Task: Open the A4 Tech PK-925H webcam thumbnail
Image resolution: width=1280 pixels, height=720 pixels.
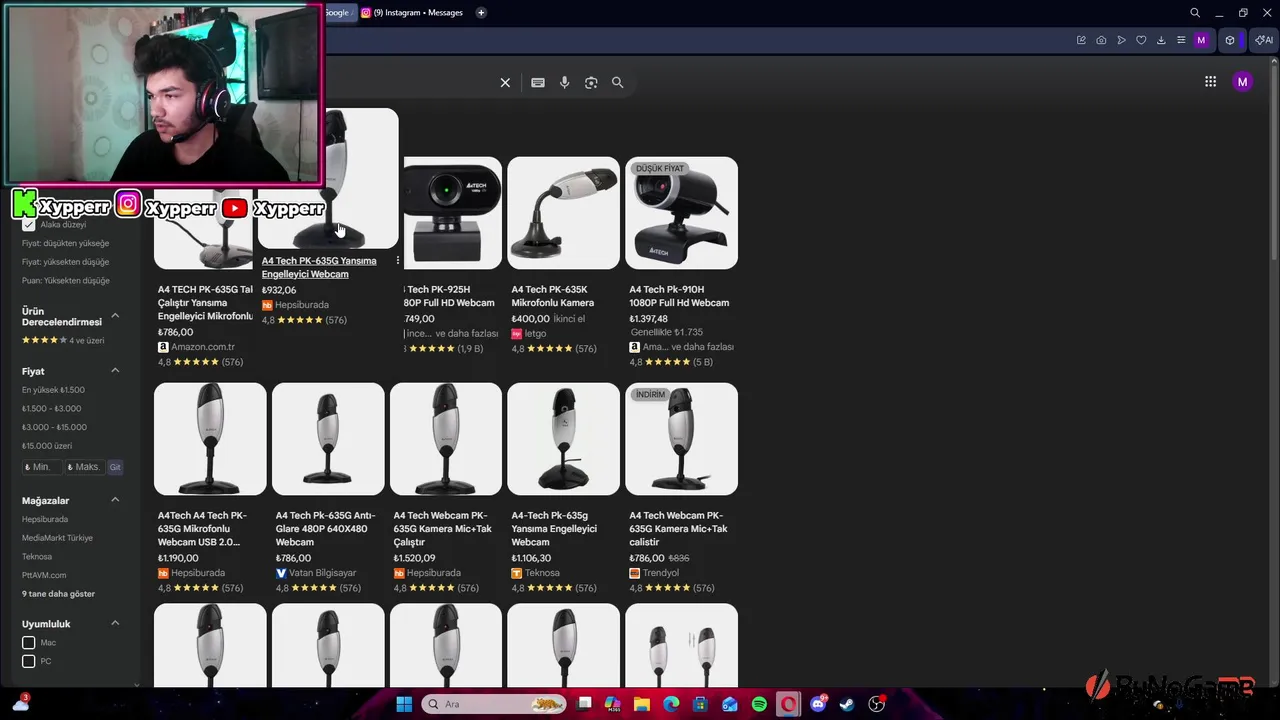Action: click(x=453, y=213)
